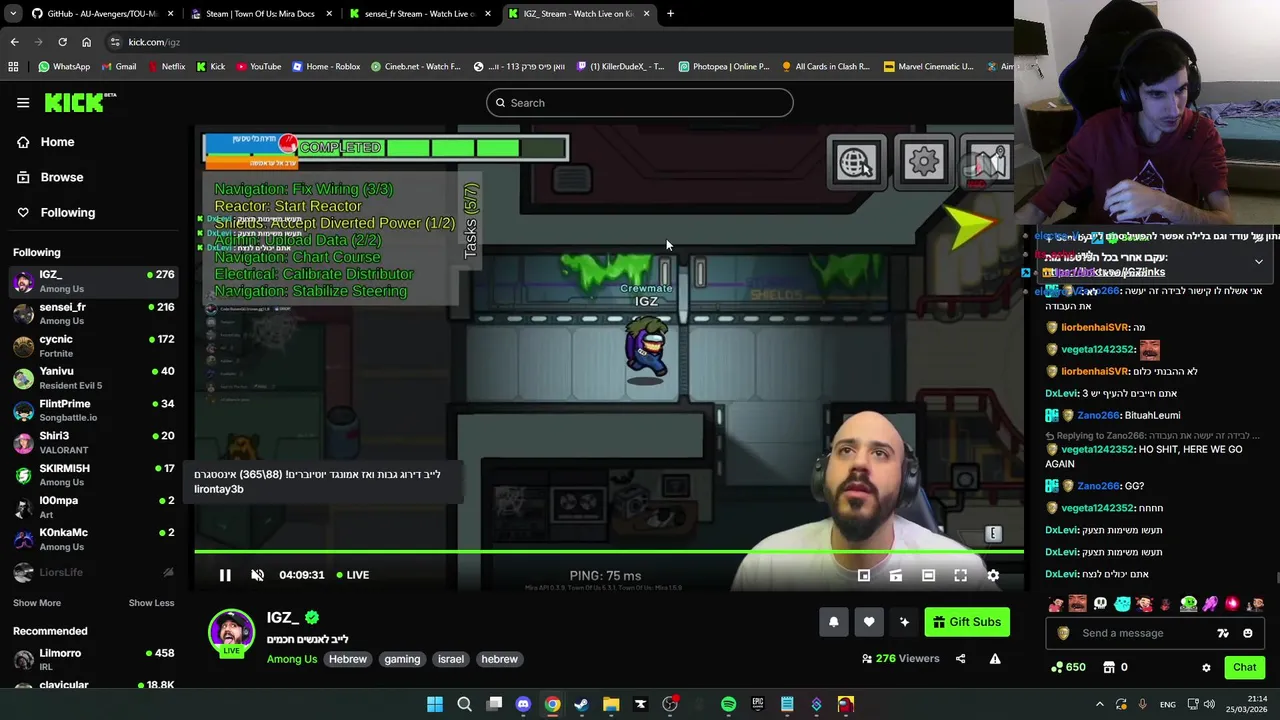Switch to Steam Town Of Us tab
This screenshot has width=1280, height=720.
tap(261, 14)
